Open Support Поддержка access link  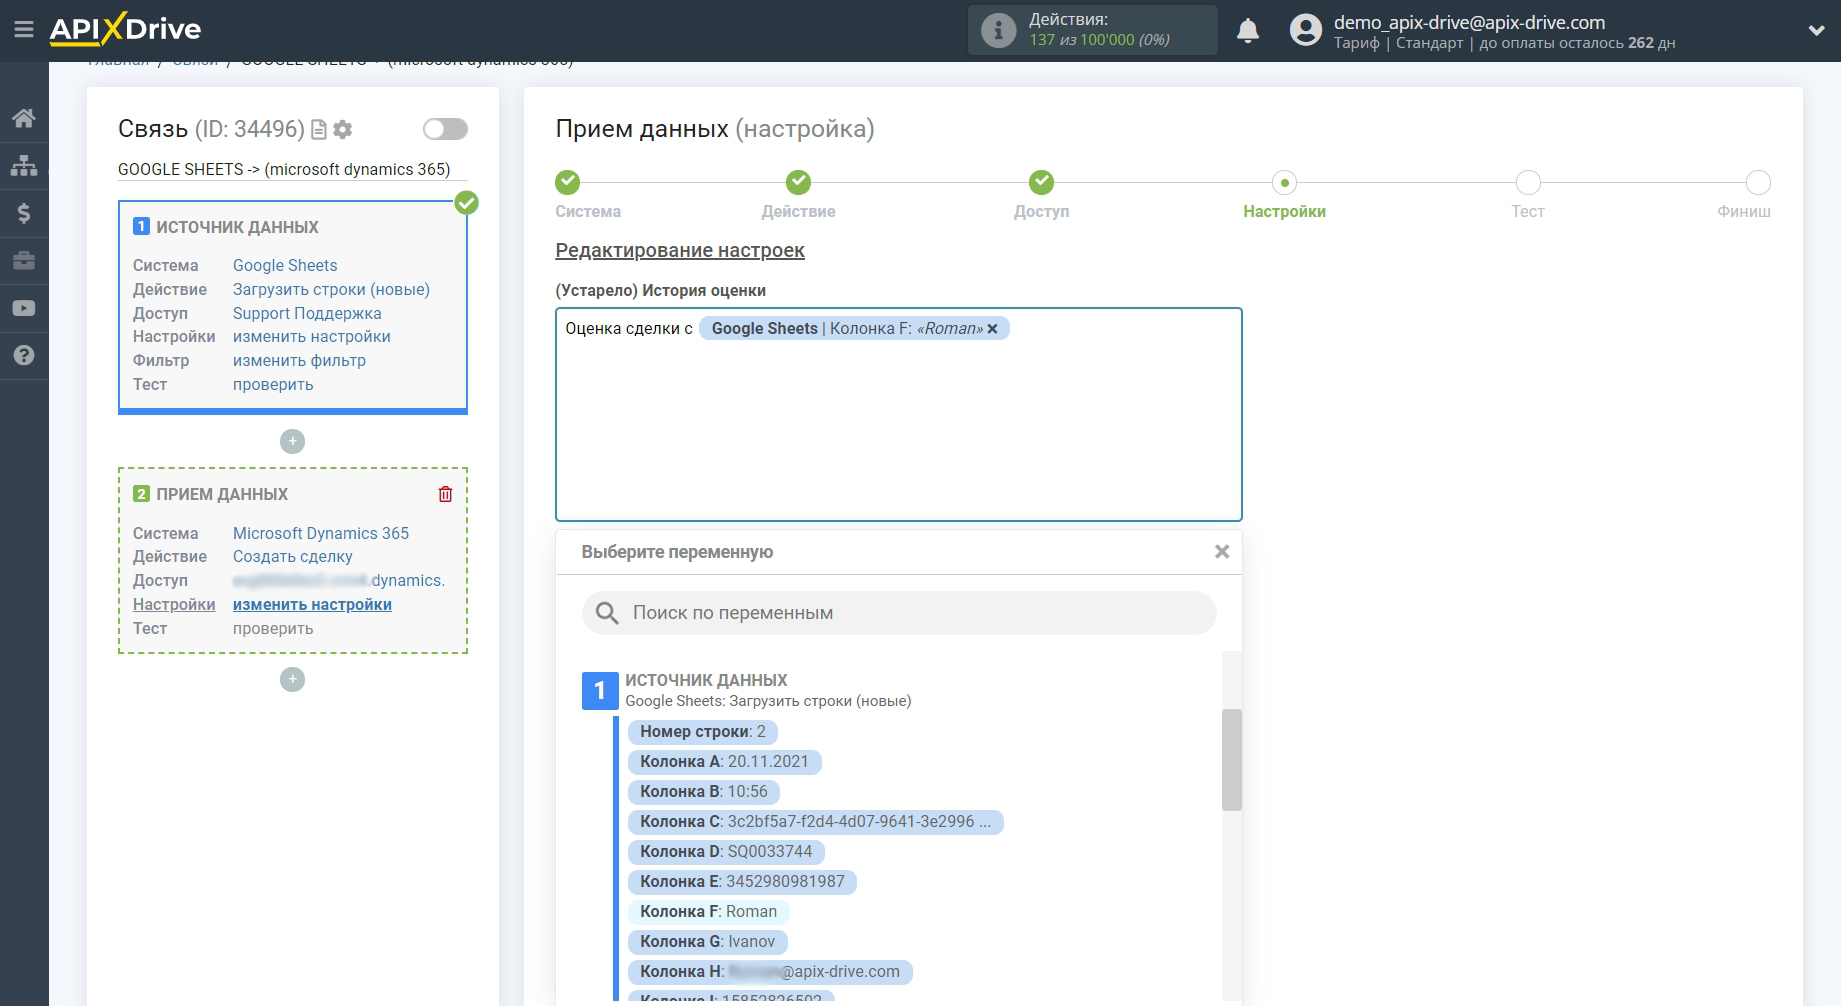(x=307, y=313)
